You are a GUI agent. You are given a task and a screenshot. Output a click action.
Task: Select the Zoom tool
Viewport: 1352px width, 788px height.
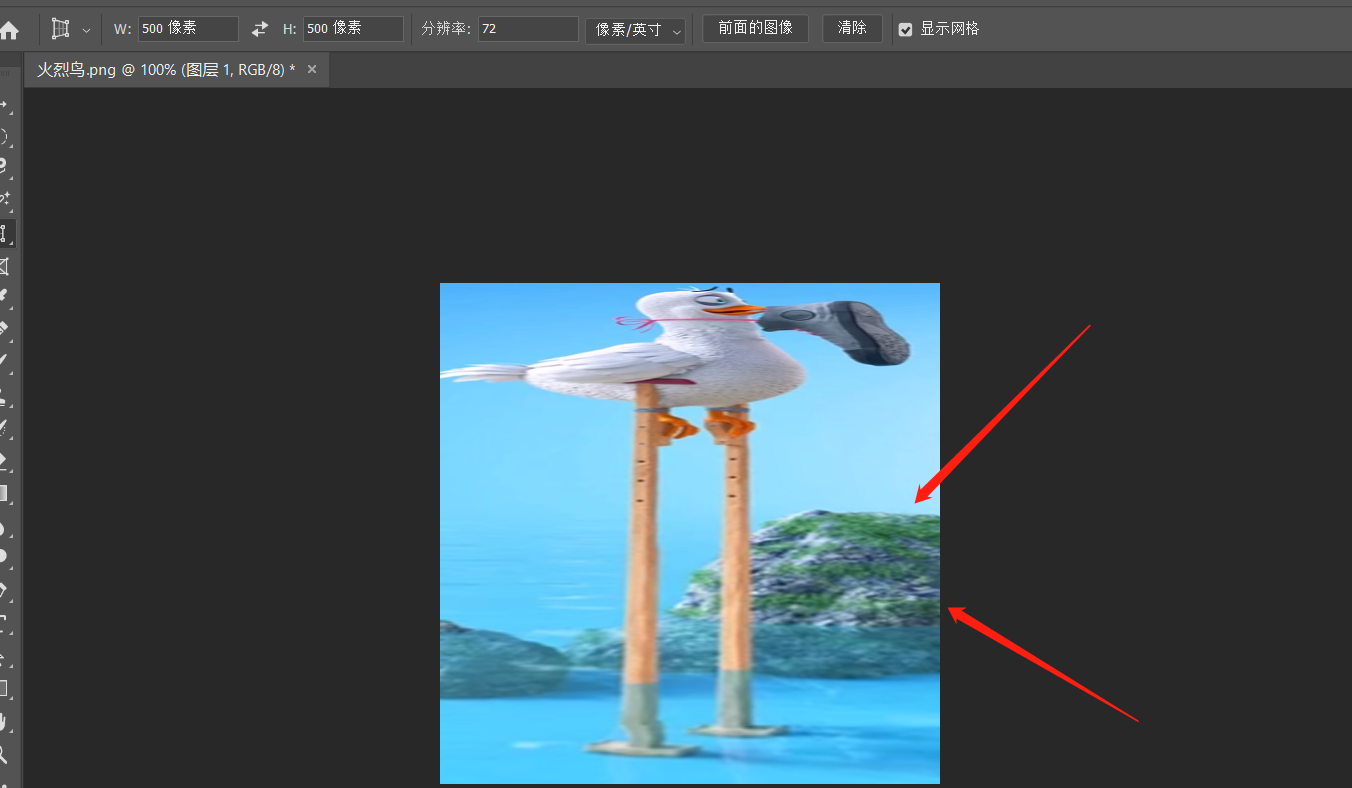(4, 753)
